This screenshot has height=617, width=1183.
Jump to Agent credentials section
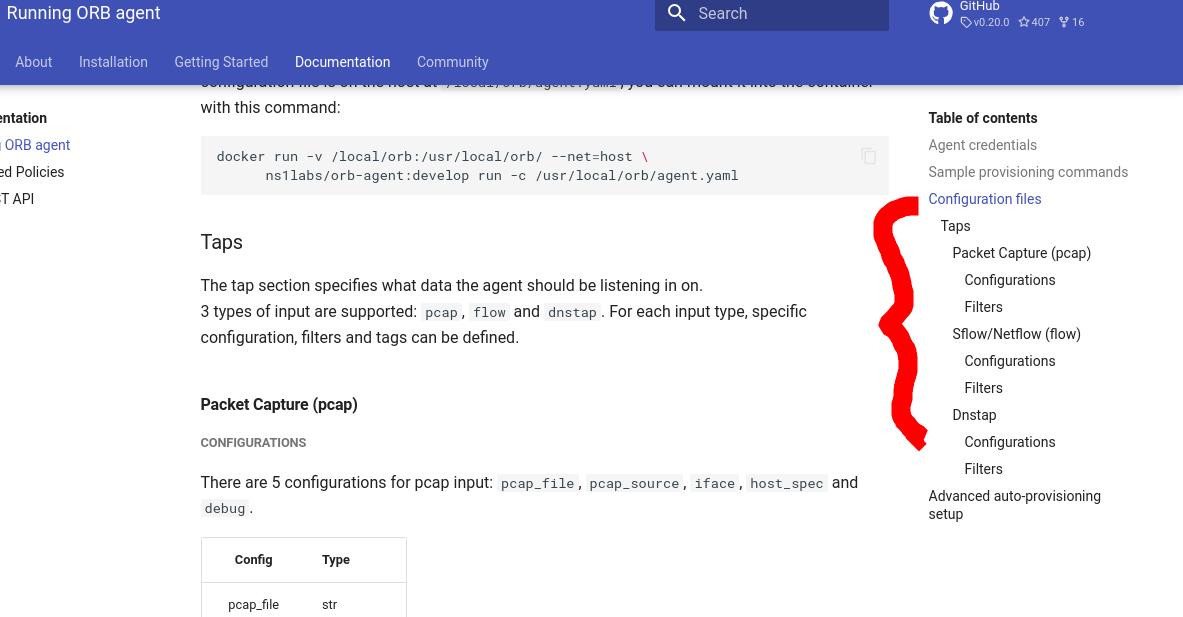coord(982,145)
